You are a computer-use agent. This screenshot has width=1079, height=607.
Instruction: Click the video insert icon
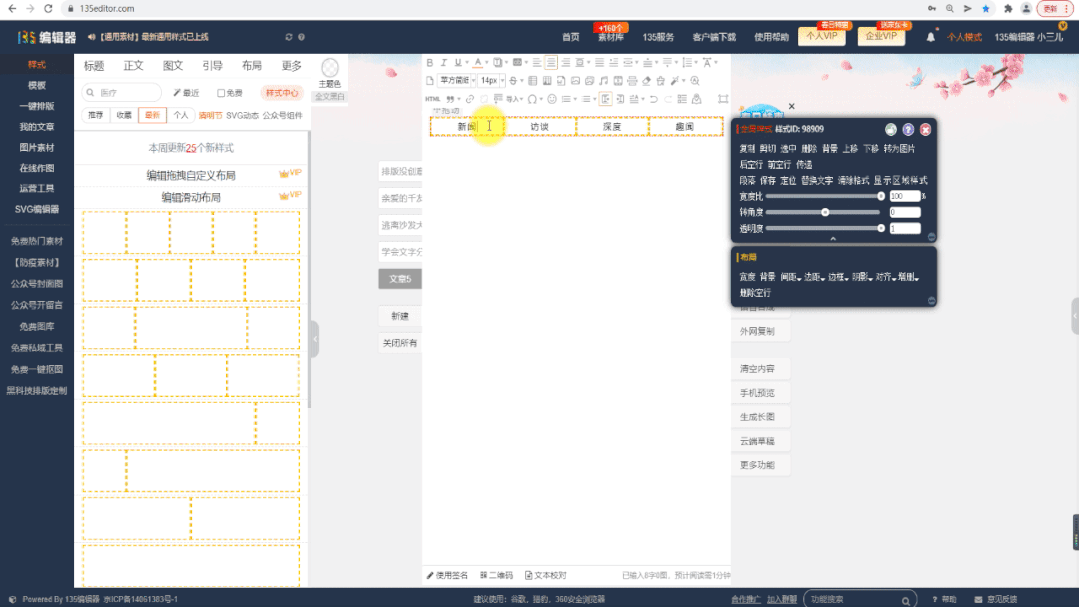pos(618,81)
